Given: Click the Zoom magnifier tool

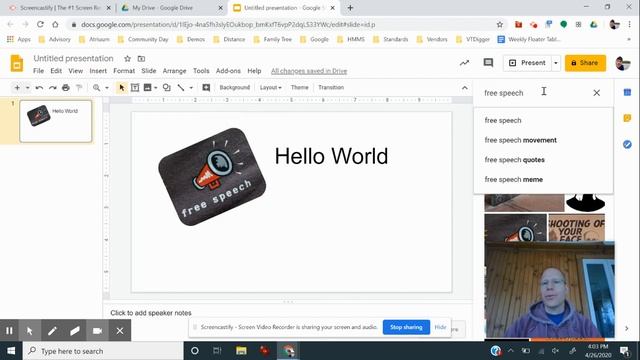Looking at the screenshot, I should pos(96,87).
